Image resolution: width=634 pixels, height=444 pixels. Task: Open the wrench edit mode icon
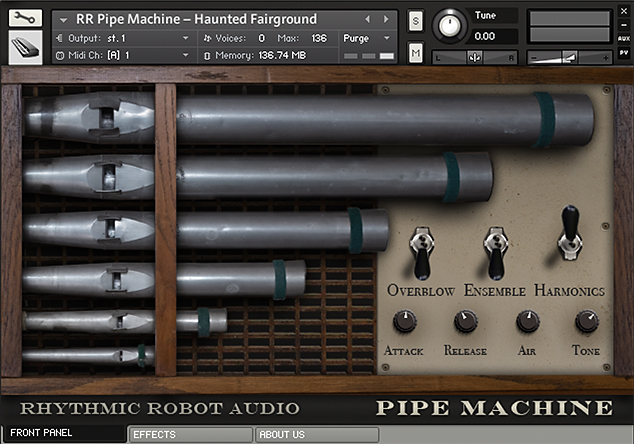25,18
